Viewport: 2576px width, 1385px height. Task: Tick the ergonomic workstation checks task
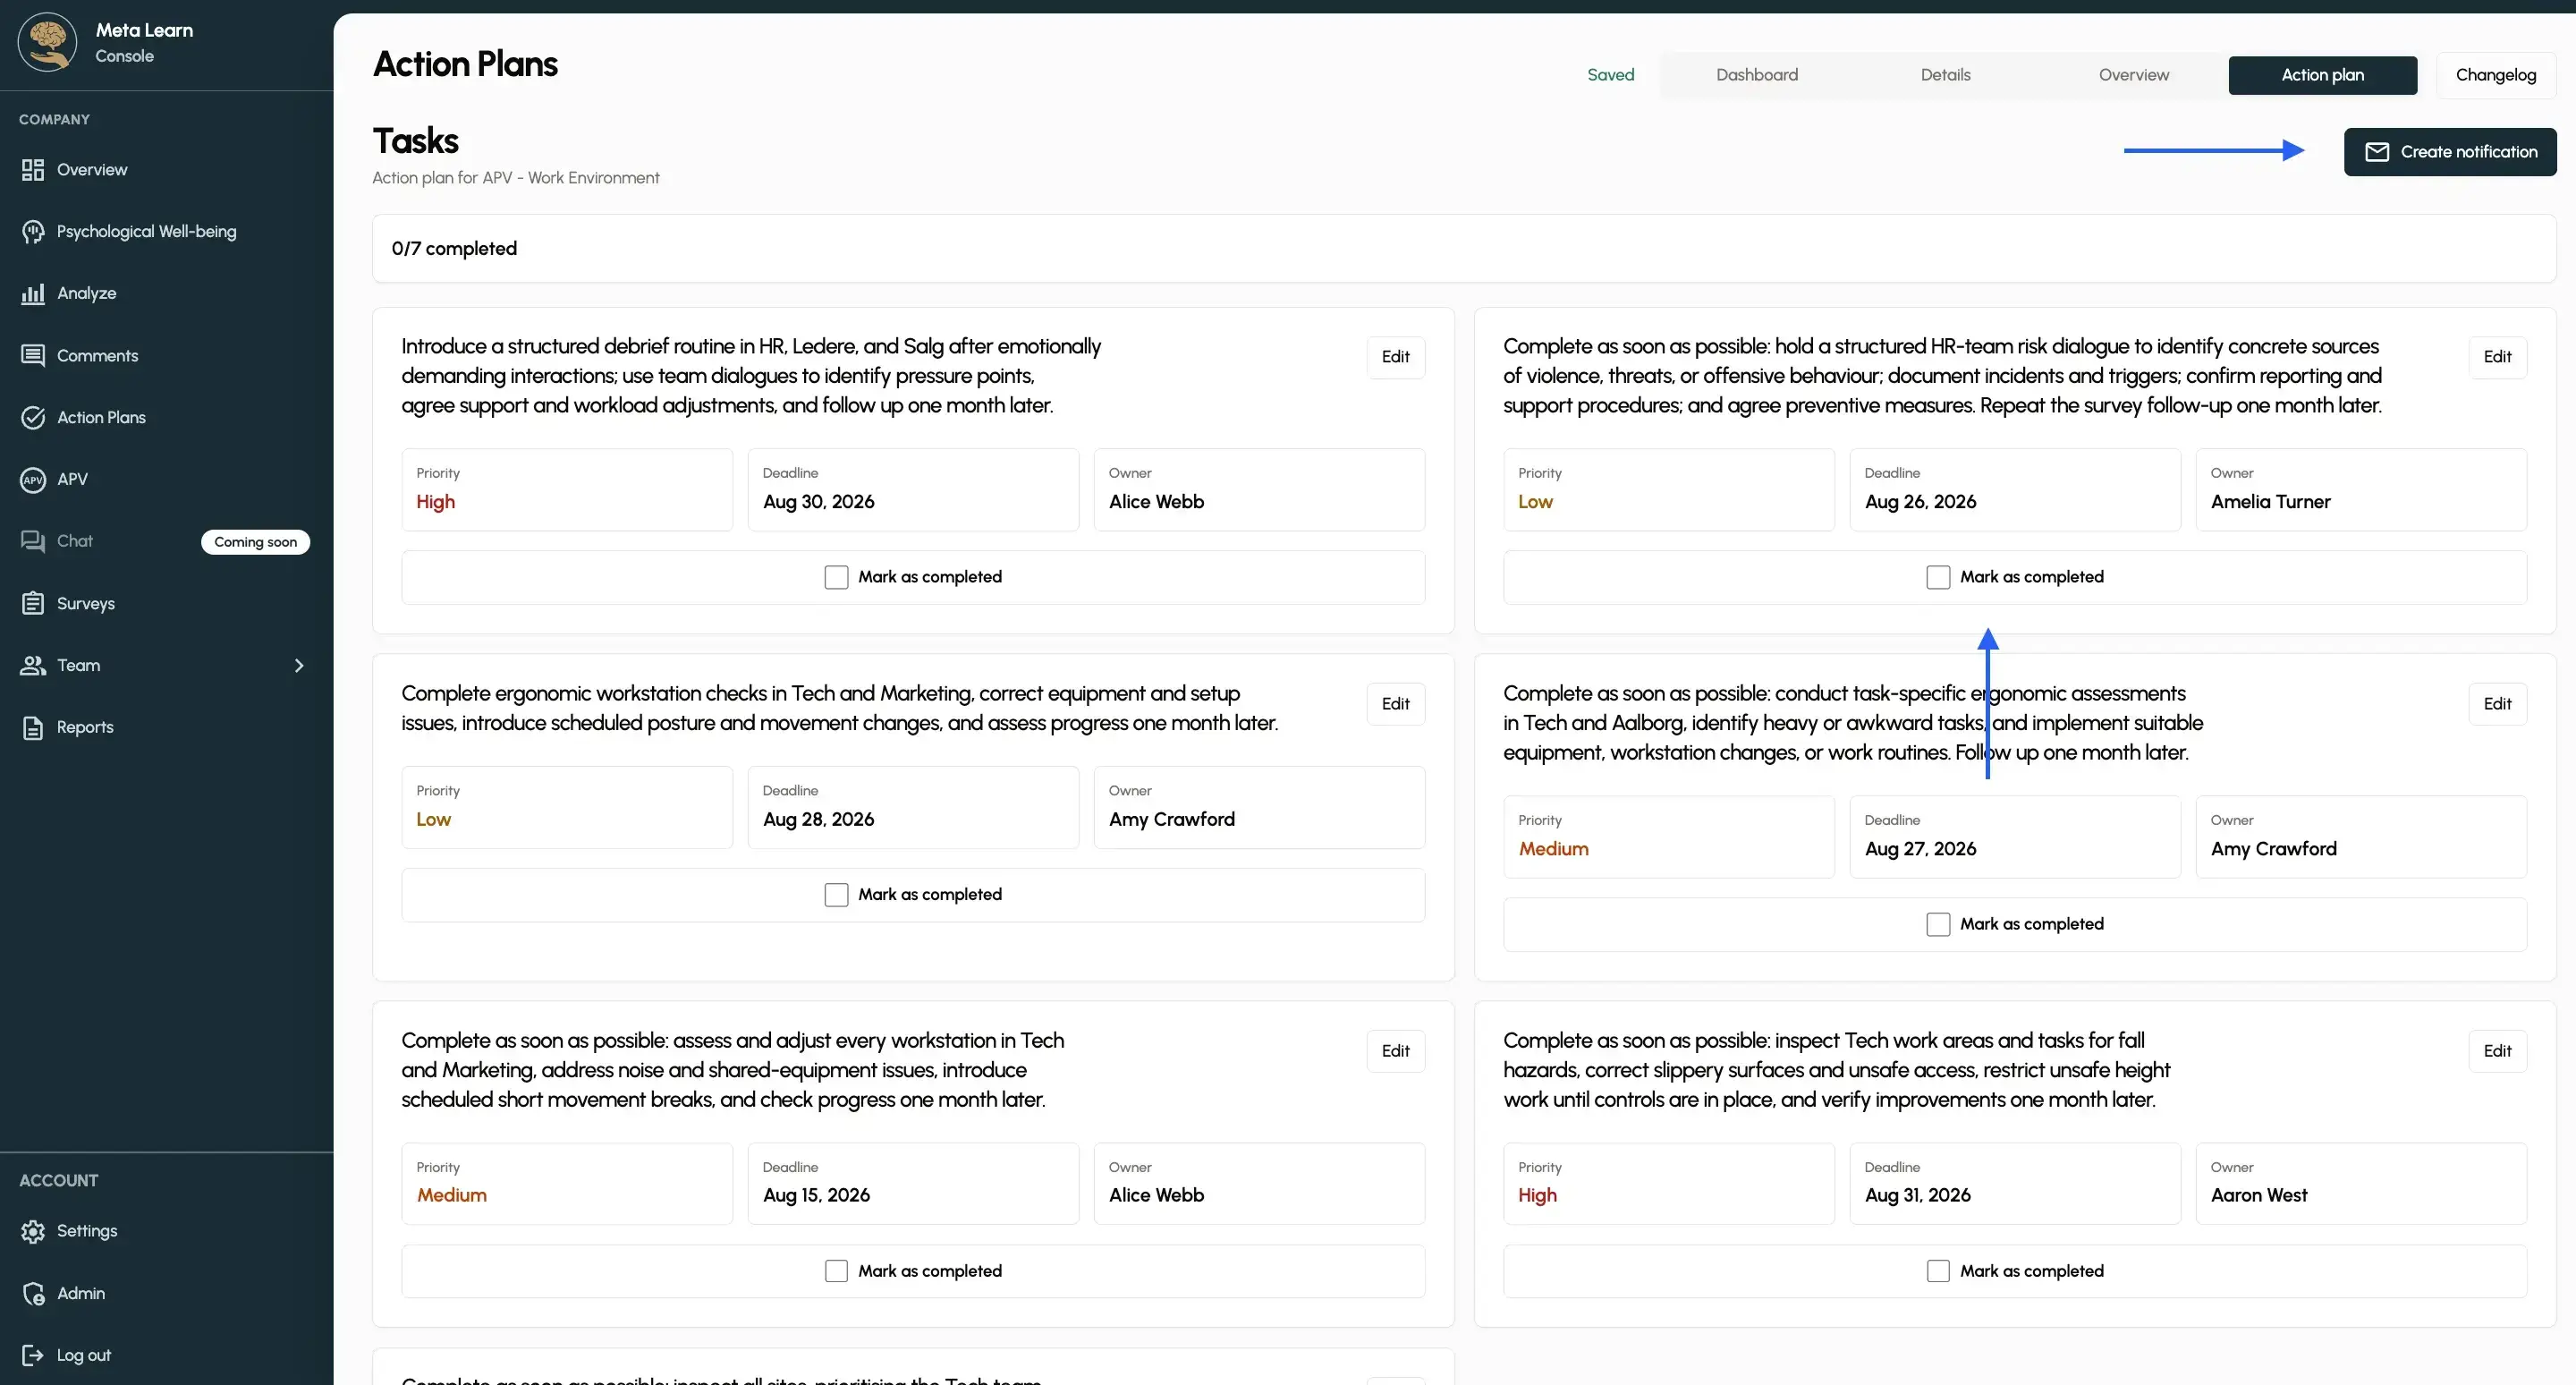click(836, 895)
